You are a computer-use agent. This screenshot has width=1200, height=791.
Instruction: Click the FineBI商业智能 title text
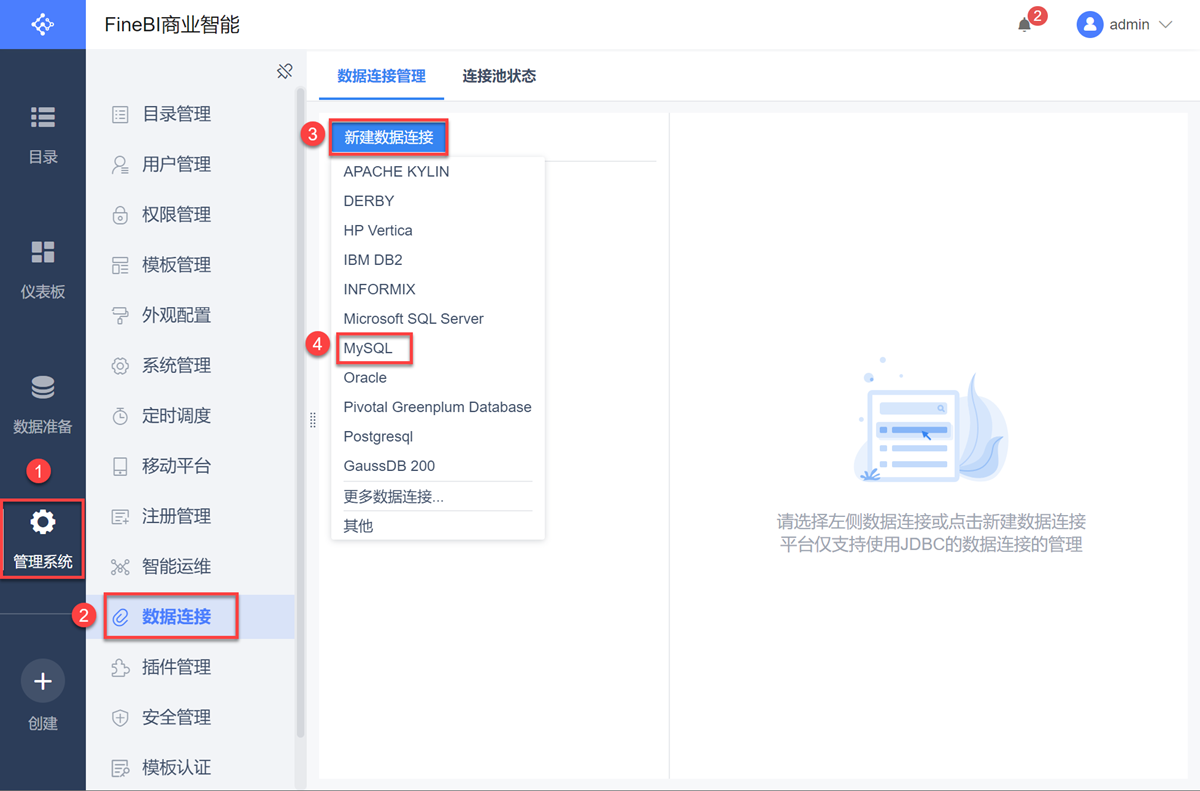point(172,25)
